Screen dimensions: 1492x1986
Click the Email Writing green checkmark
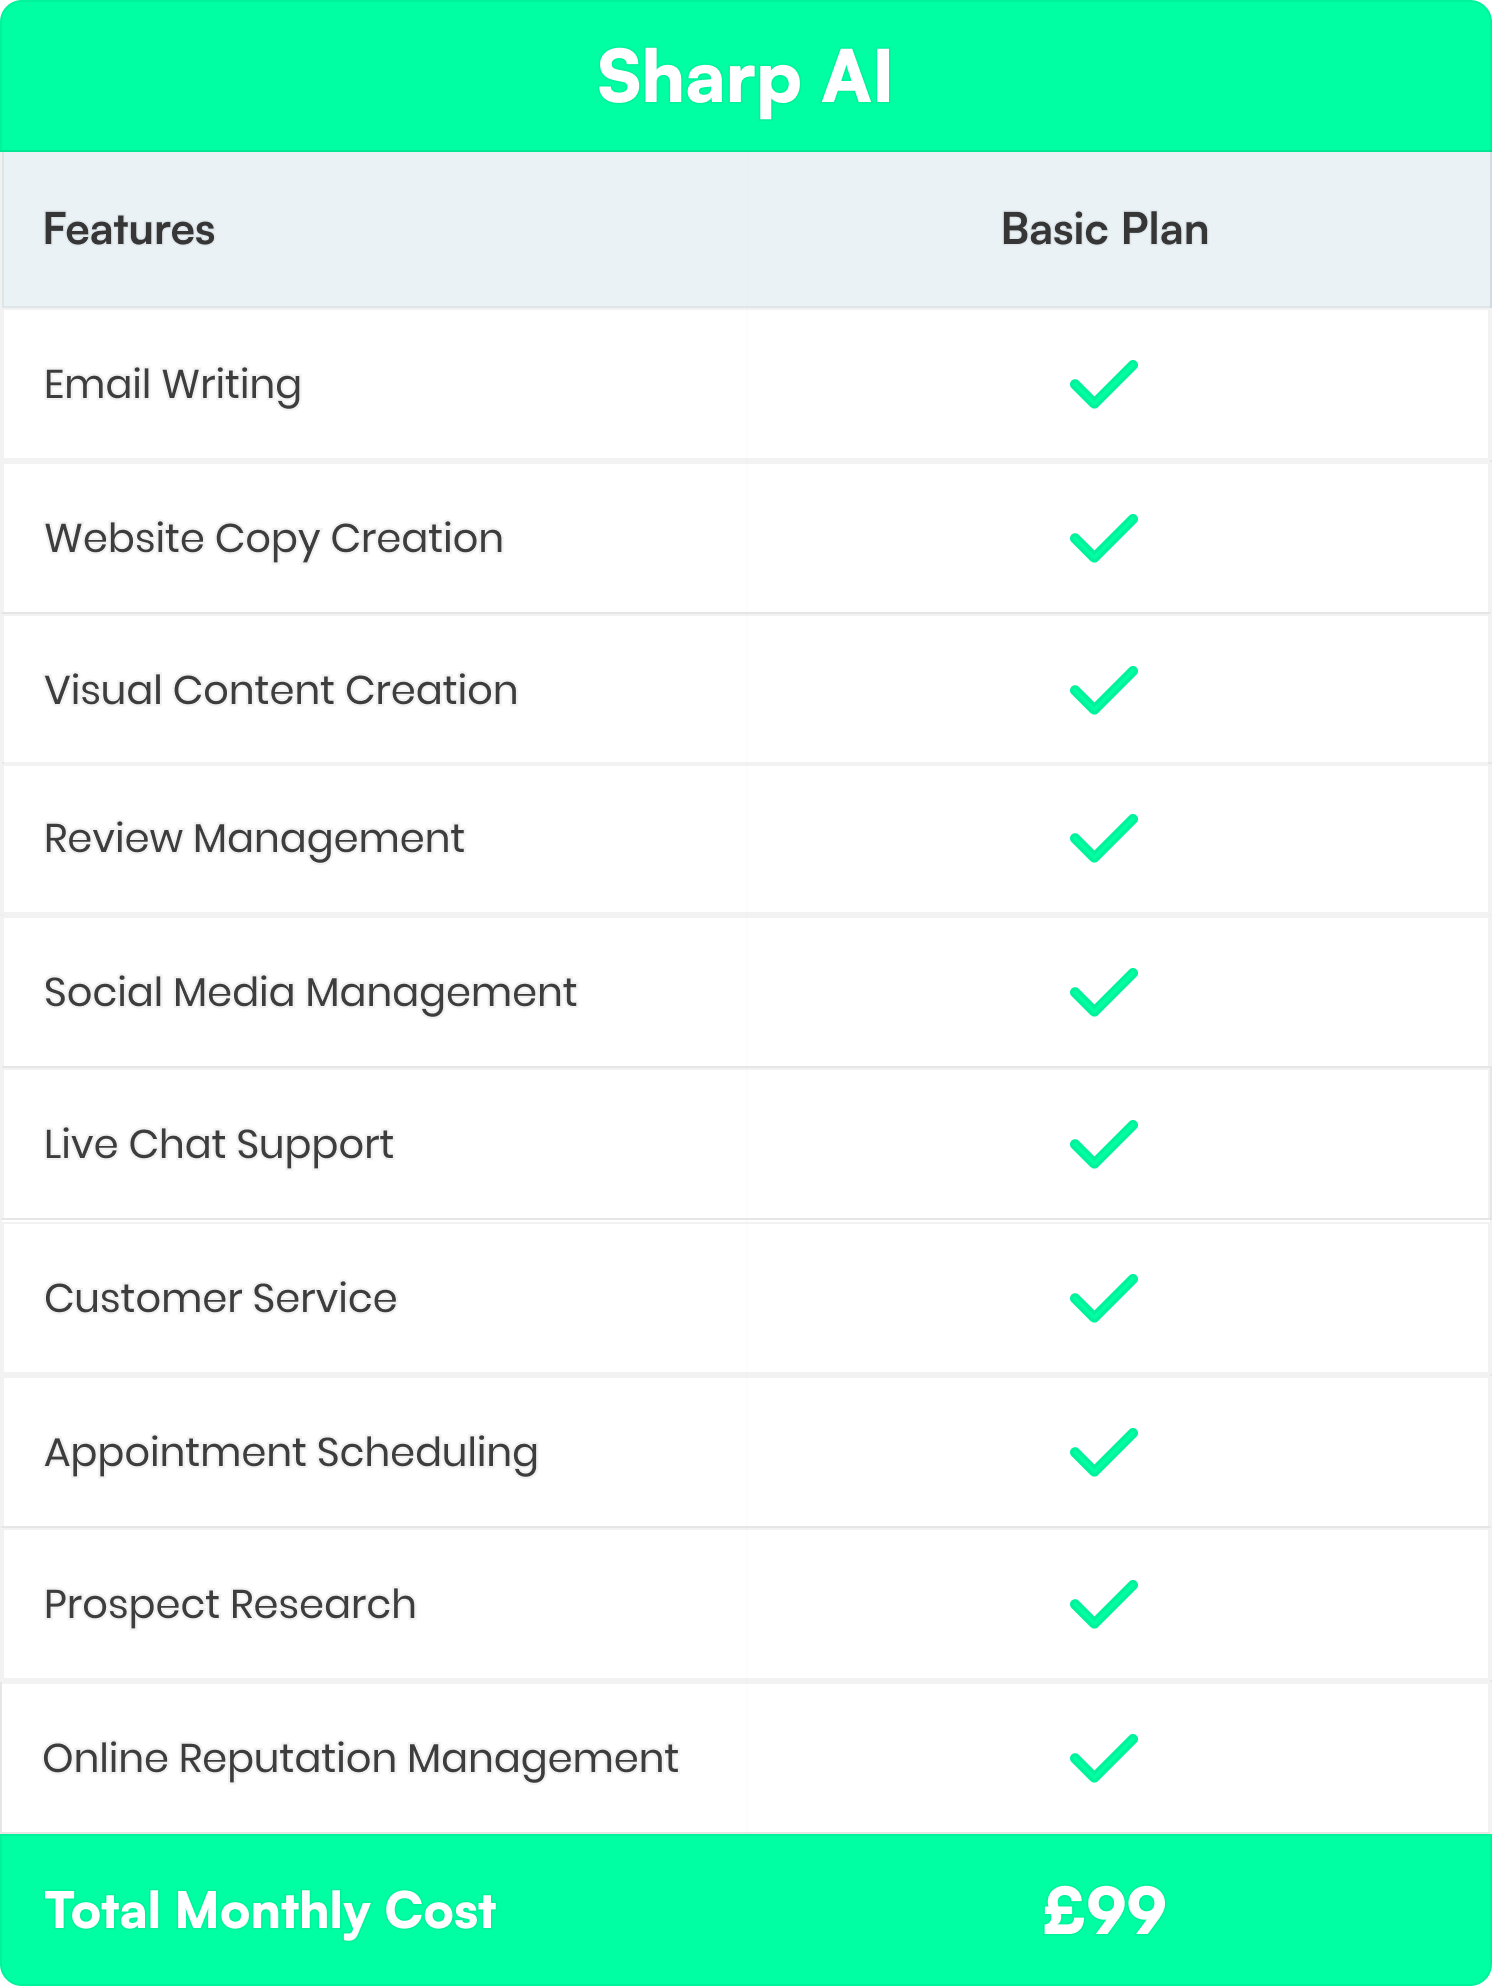pos(1103,385)
